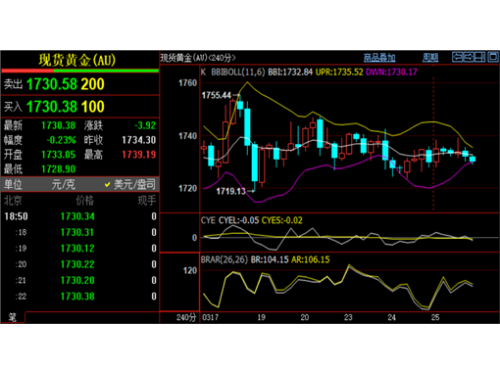Screen dimensions: 500x375
Task: Select the 元/克 unit option
Action: click(63, 184)
